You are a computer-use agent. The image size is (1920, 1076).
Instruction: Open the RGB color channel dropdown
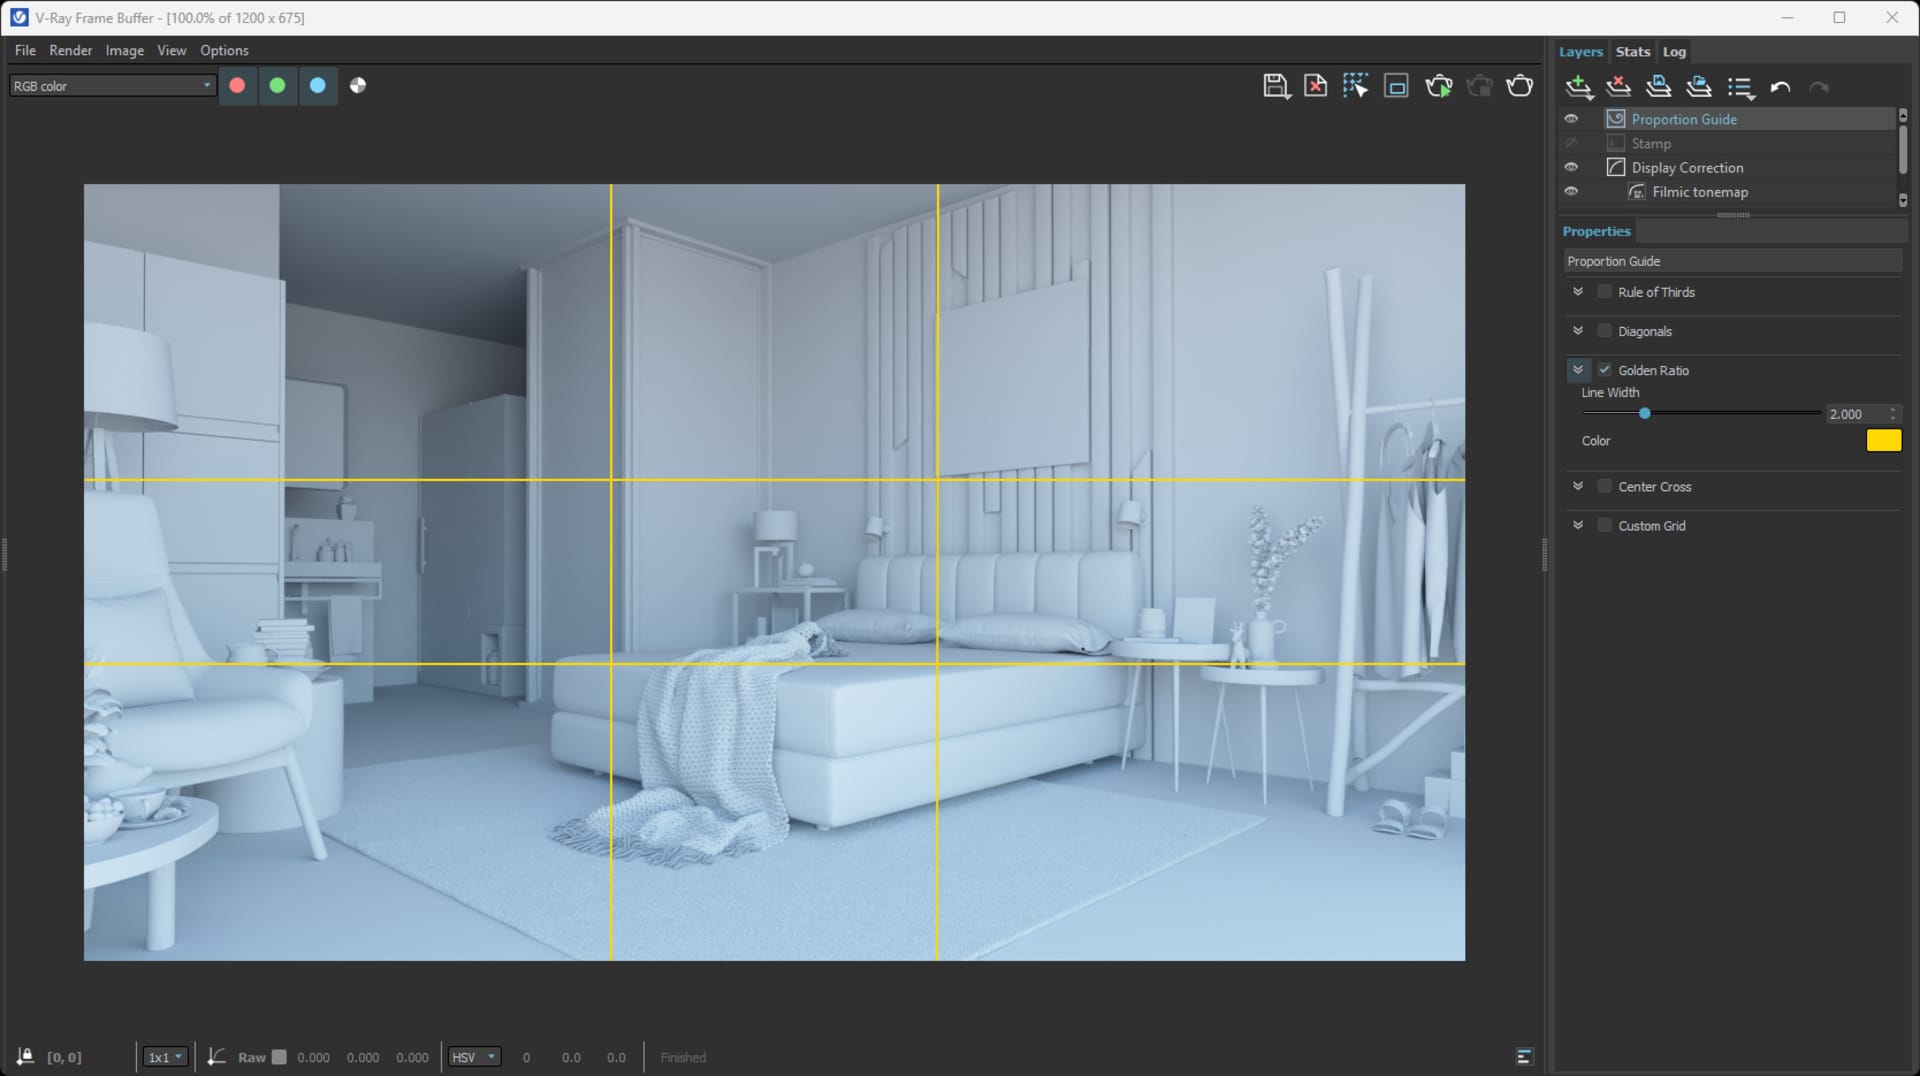[x=112, y=86]
